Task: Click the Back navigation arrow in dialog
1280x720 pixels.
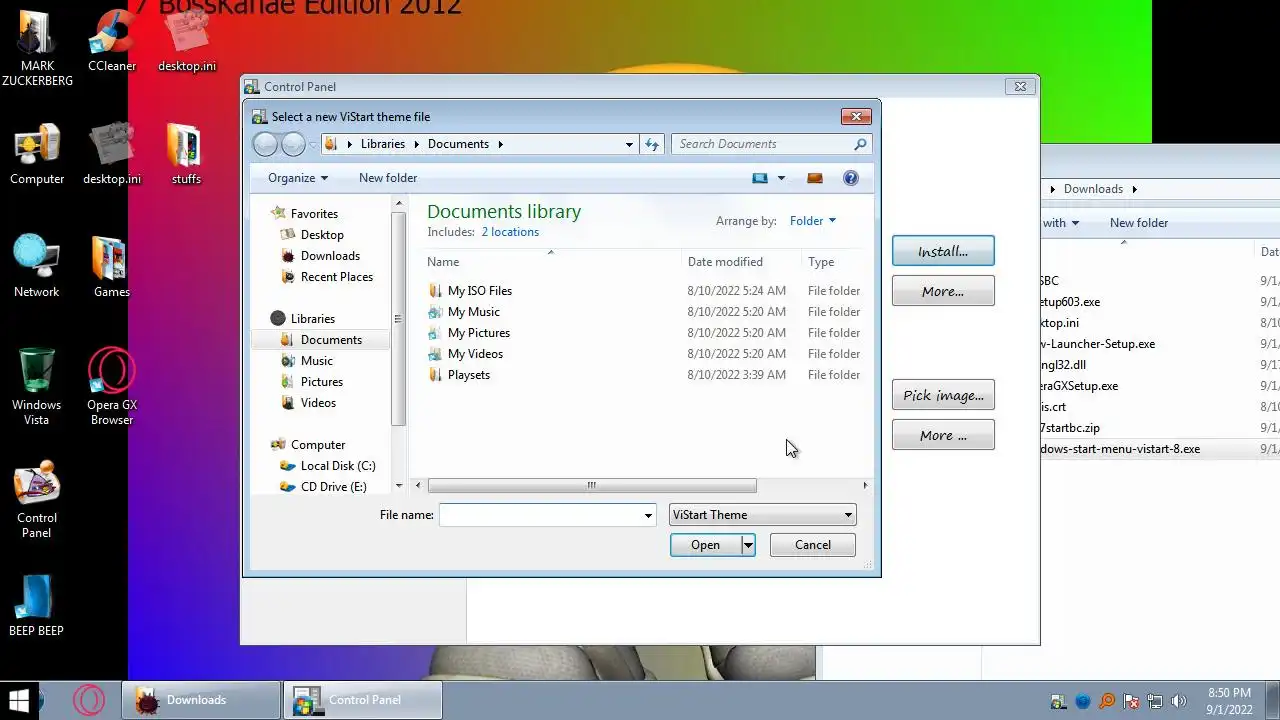Action: (x=265, y=144)
